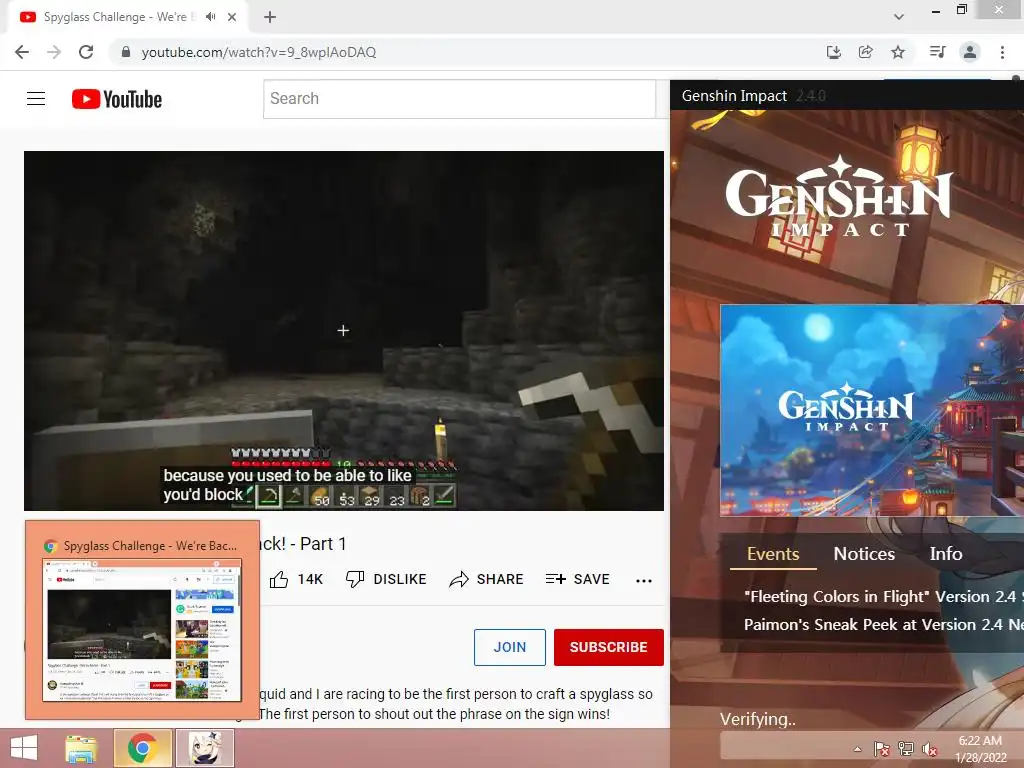Reload the YouTube page
Image resolution: width=1024 pixels, height=768 pixels.
tap(86, 52)
